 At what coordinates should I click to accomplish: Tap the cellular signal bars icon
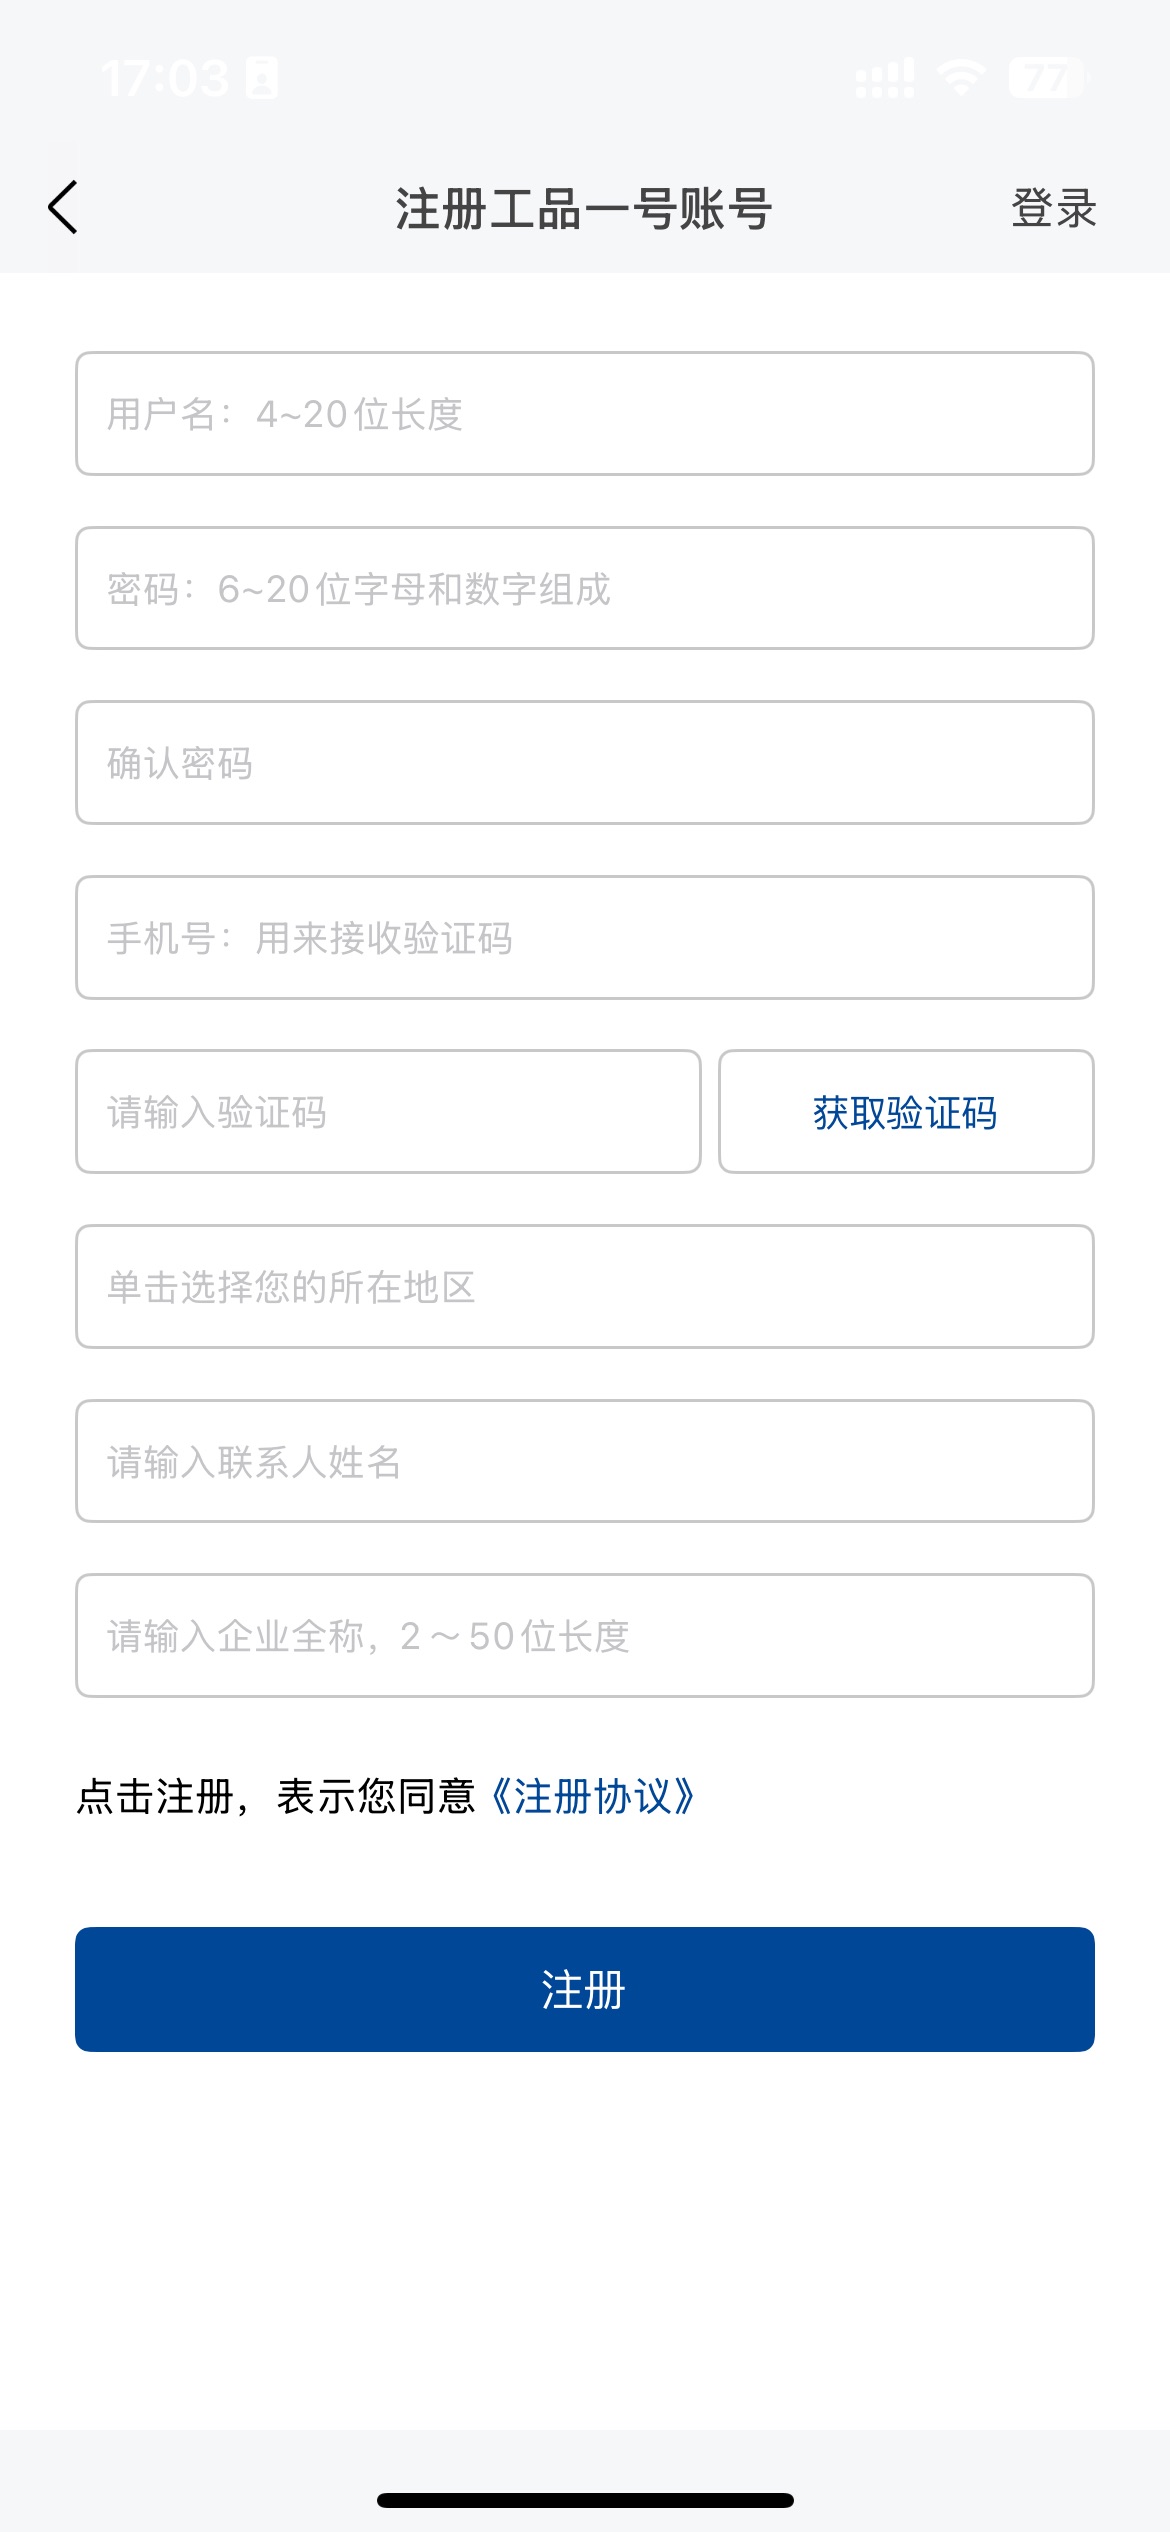coord(884,78)
